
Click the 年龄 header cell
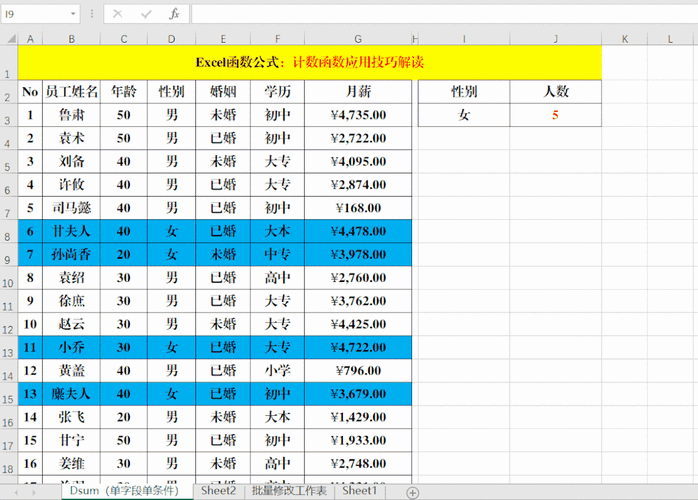point(124,92)
